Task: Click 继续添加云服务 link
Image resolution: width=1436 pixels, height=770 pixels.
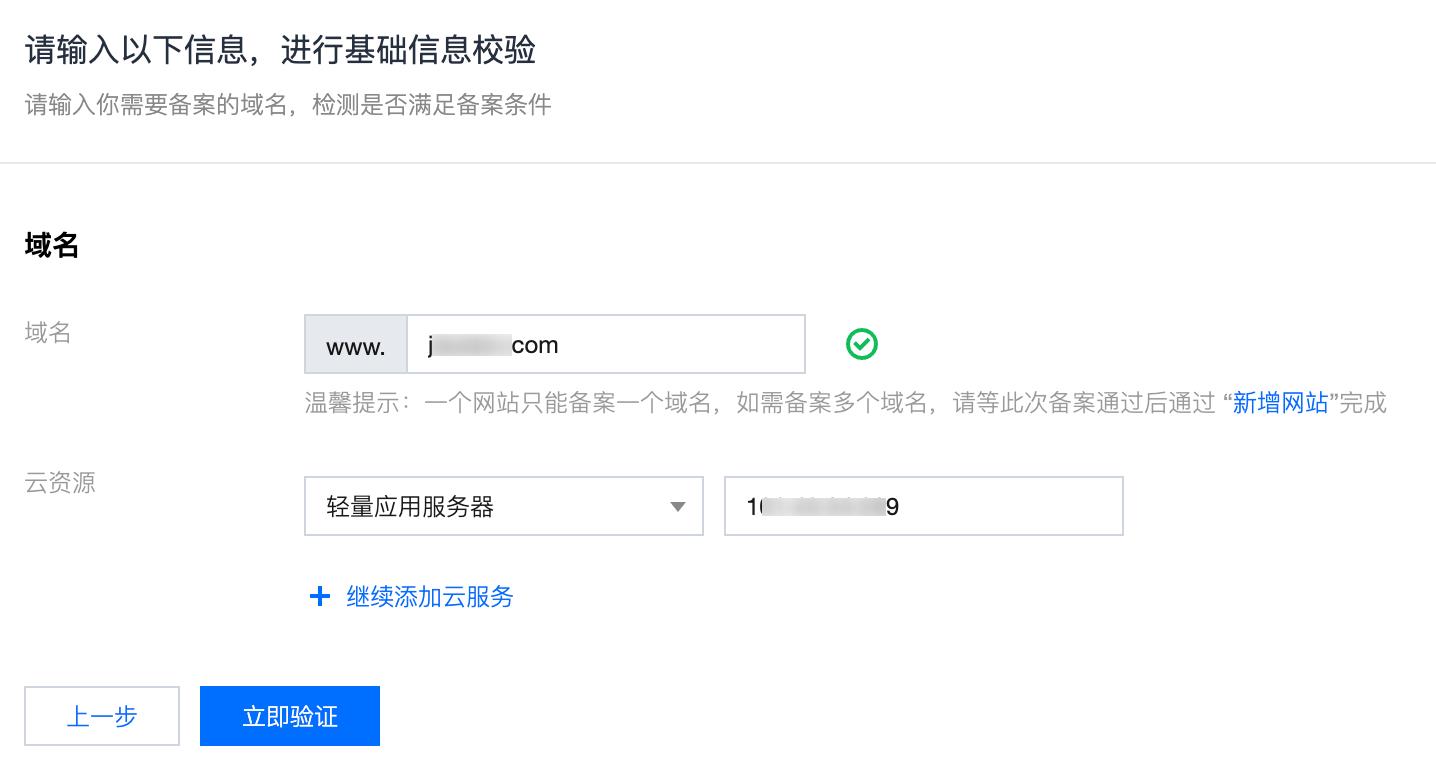Action: tap(430, 597)
